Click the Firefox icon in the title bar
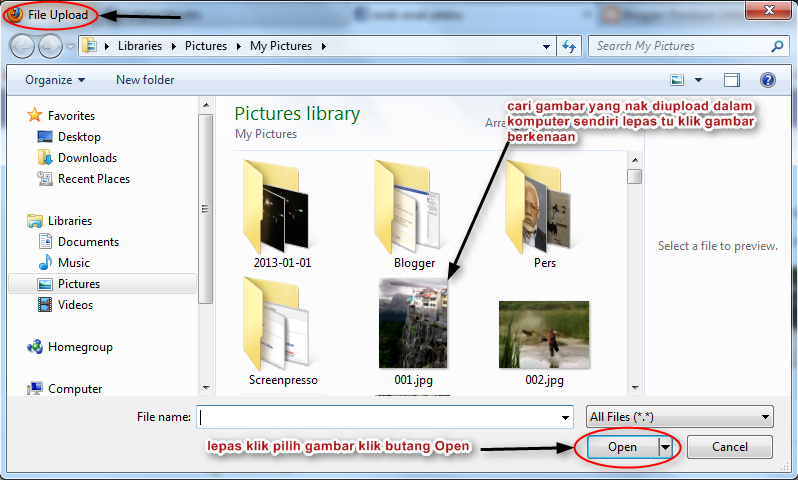This screenshot has height=480, width=798. click(x=15, y=14)
